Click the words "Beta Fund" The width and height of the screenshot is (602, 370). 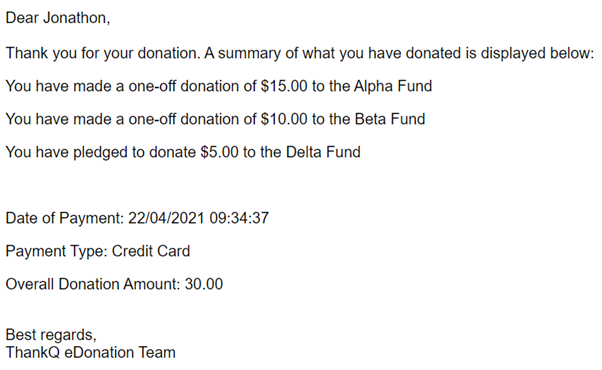pyautogui.click(x=390, y=119)
